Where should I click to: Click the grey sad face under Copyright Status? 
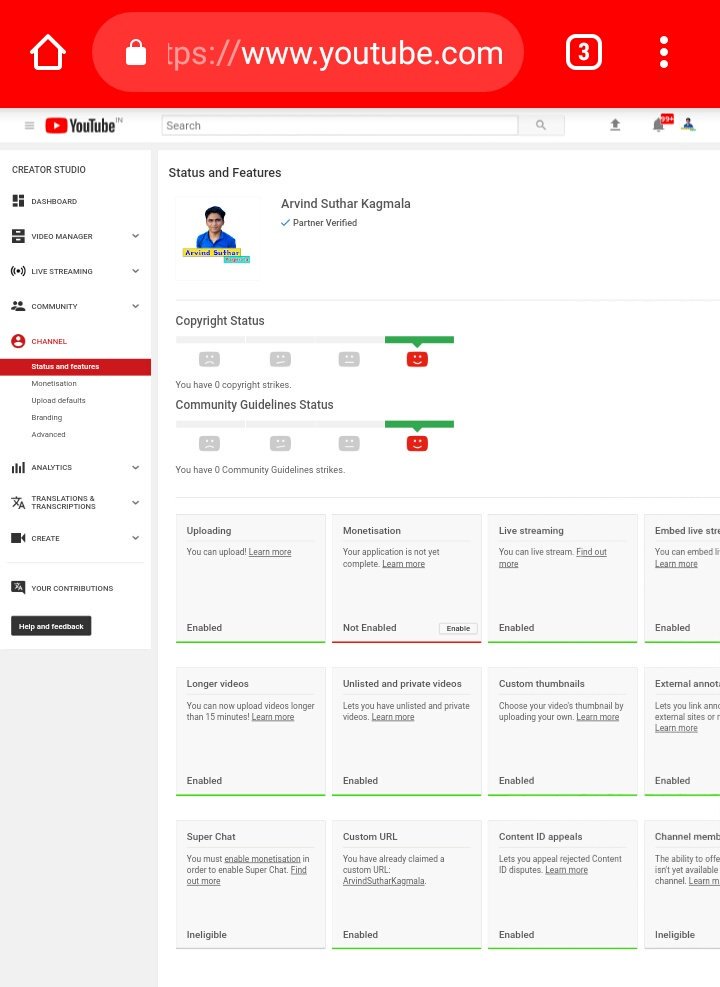[209, 359]
